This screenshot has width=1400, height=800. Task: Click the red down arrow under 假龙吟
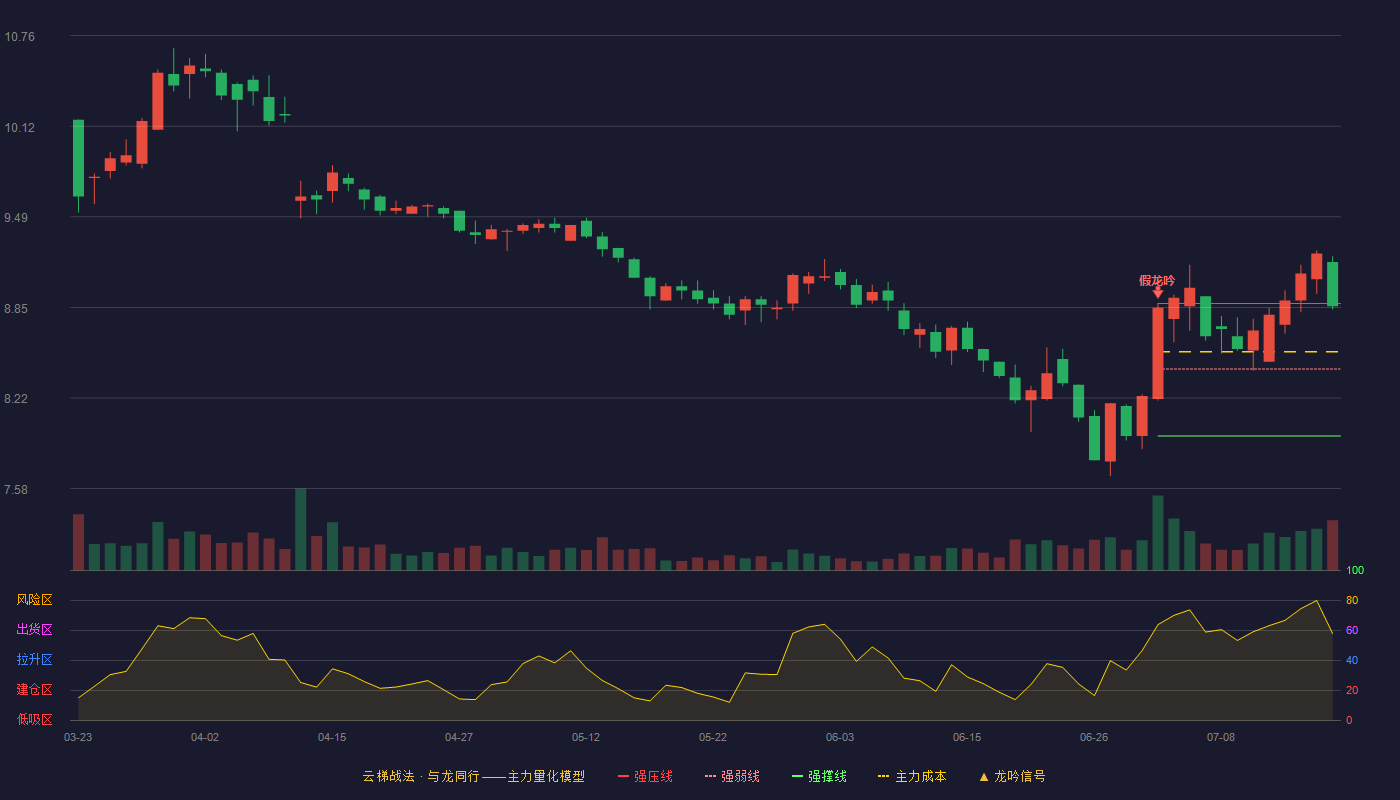pos(1157,293)
